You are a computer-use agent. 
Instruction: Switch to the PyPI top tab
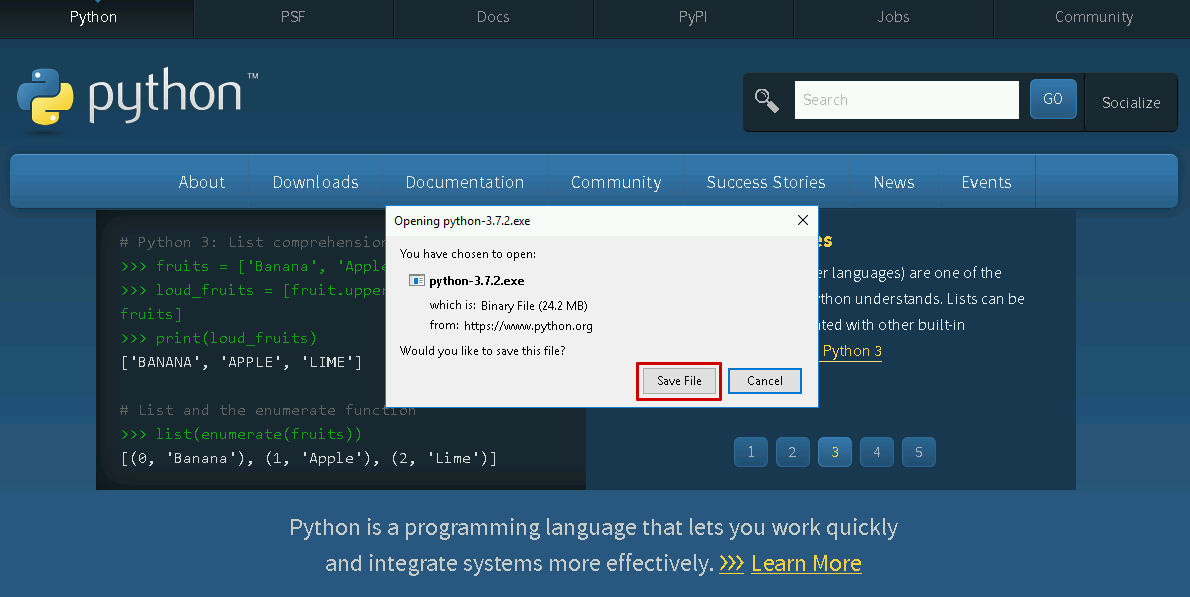pos(692,17)
